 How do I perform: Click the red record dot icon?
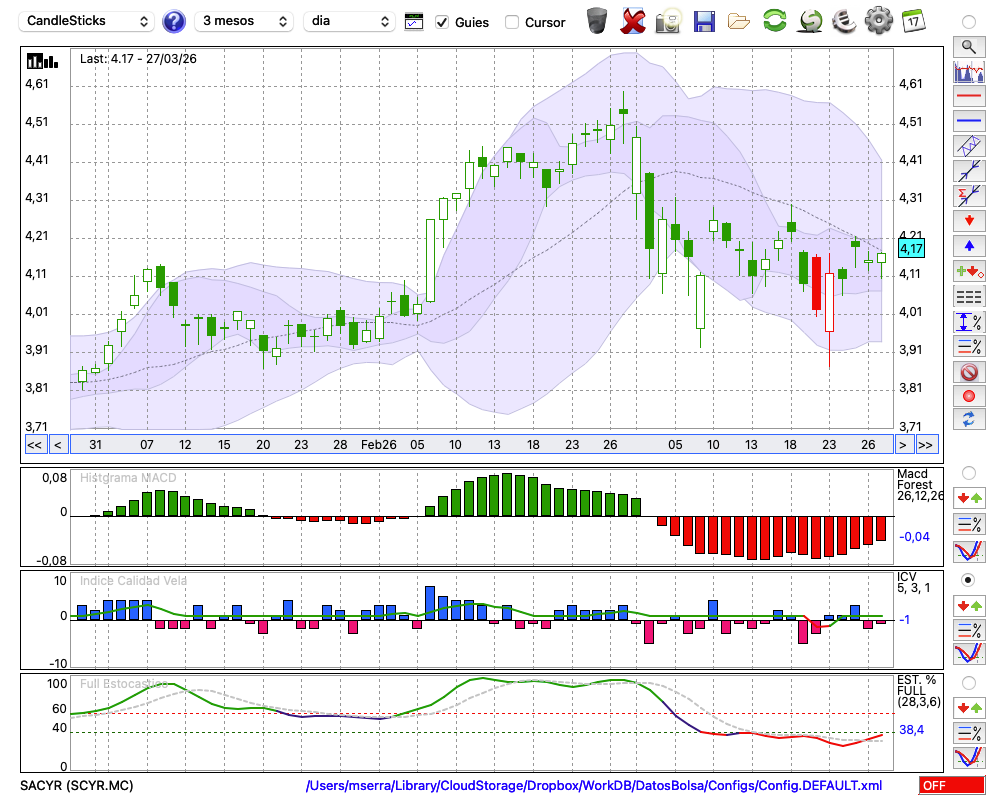click(969, 396)
